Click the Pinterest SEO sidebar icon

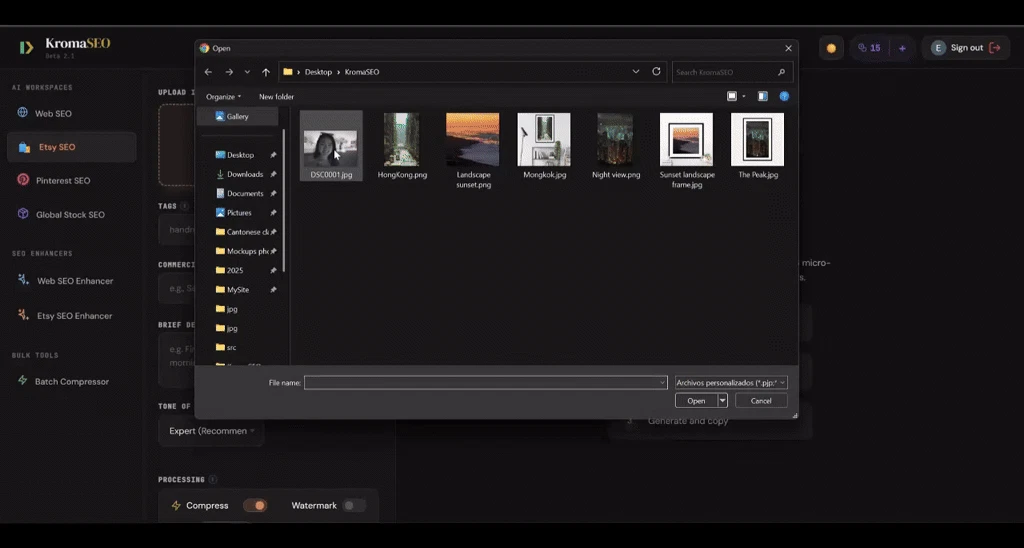click(x=24, y=180)
